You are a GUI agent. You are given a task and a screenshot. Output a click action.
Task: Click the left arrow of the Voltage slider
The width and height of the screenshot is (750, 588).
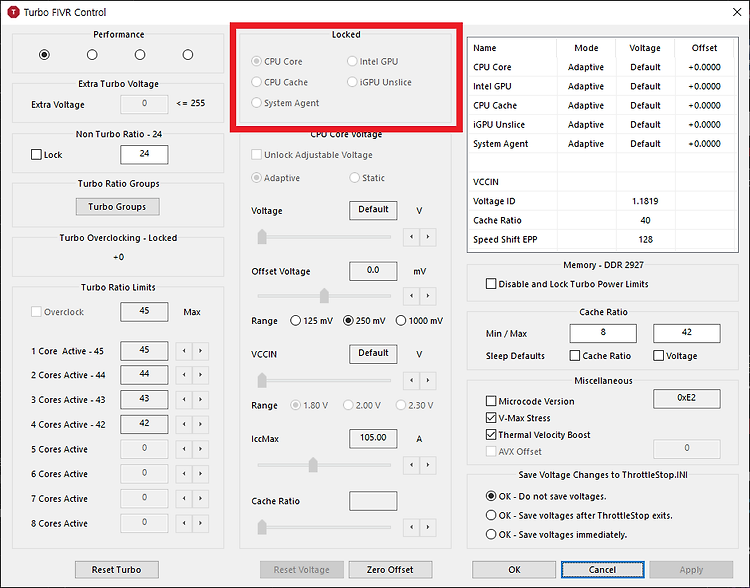tap(411, 237)
